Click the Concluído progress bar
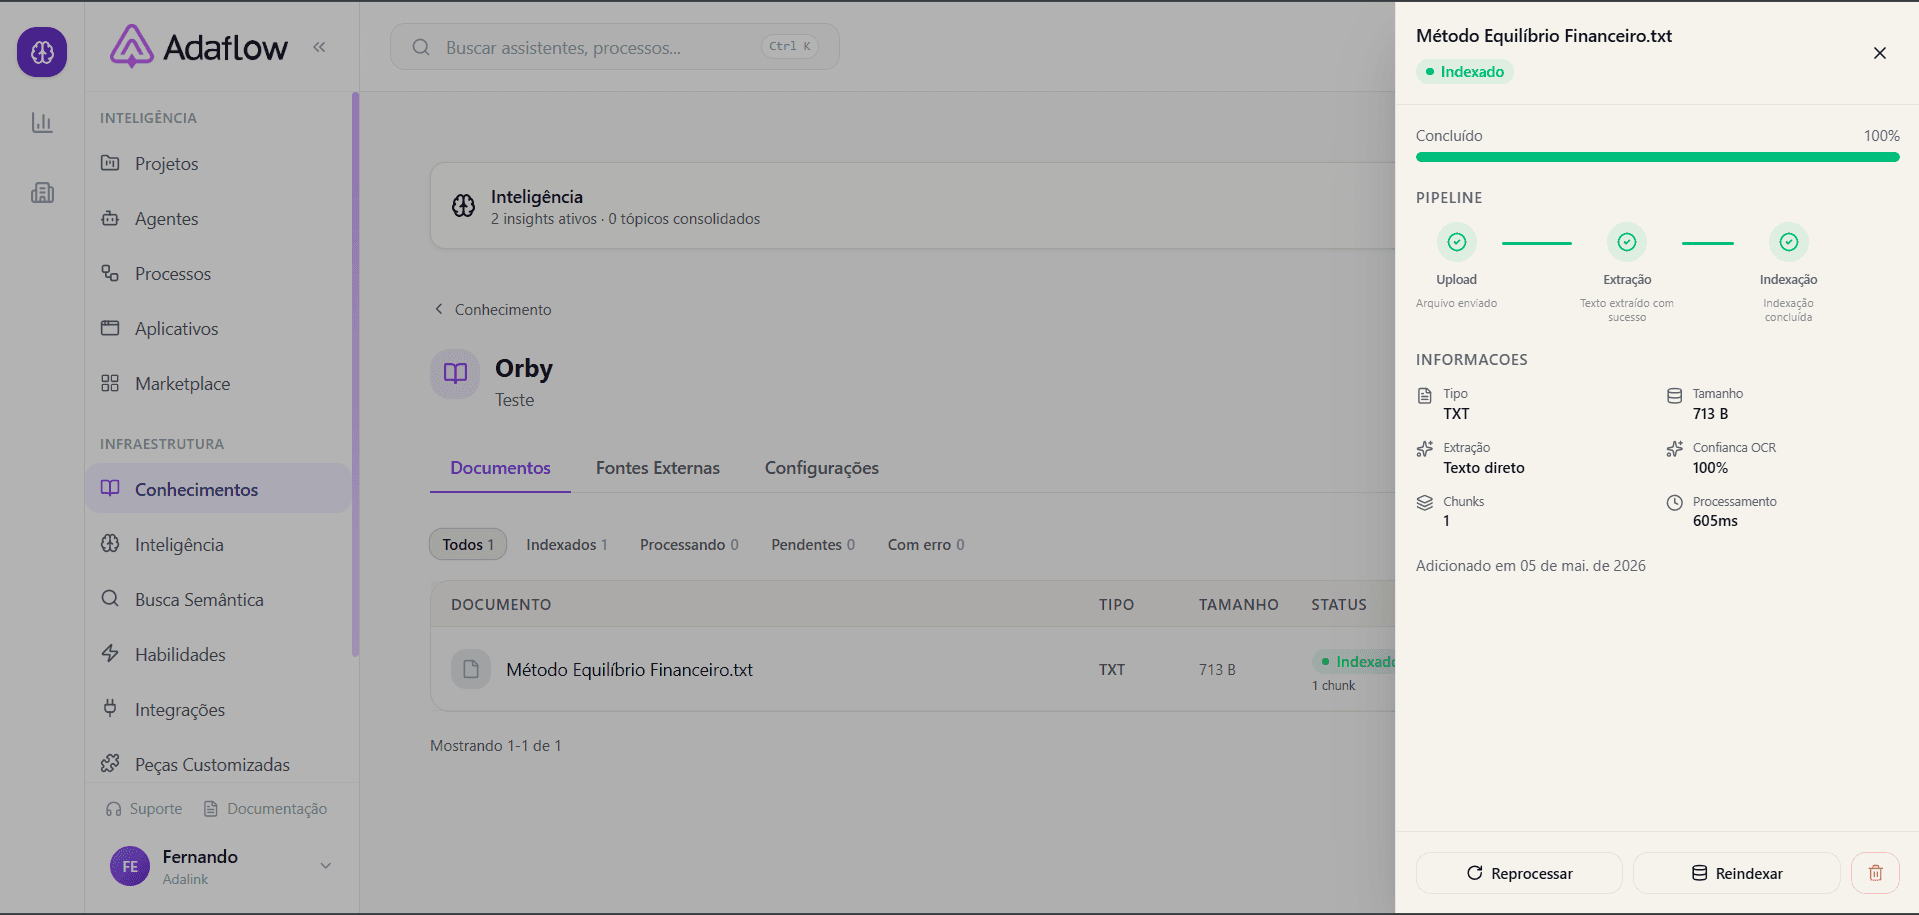1919x915 pixels. (1657, 157)
